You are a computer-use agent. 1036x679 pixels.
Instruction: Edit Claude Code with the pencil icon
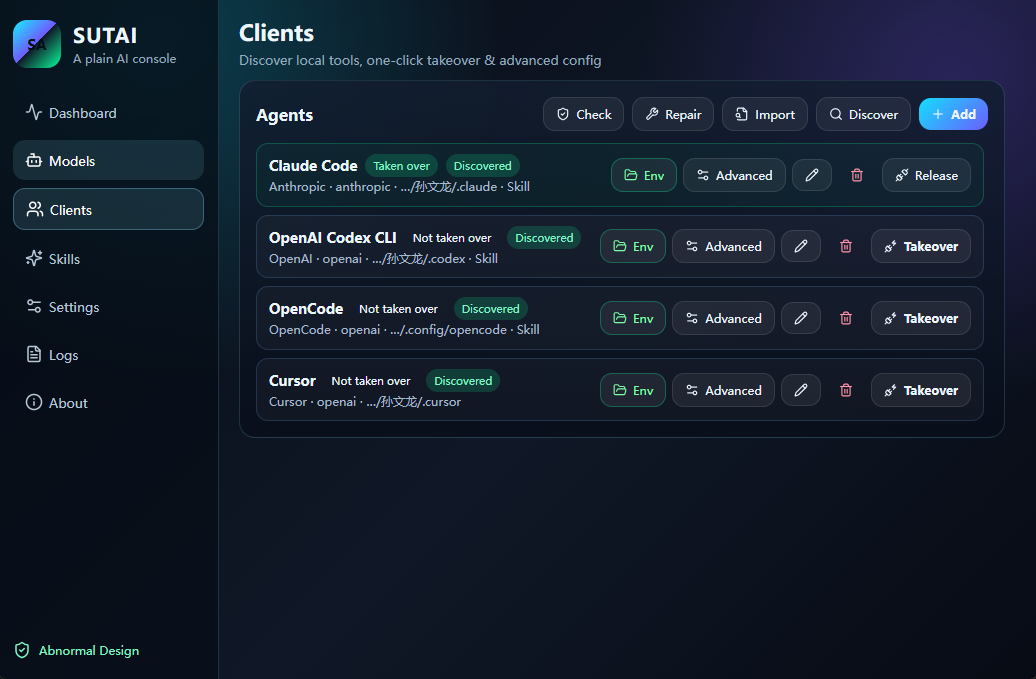point(811,175)
